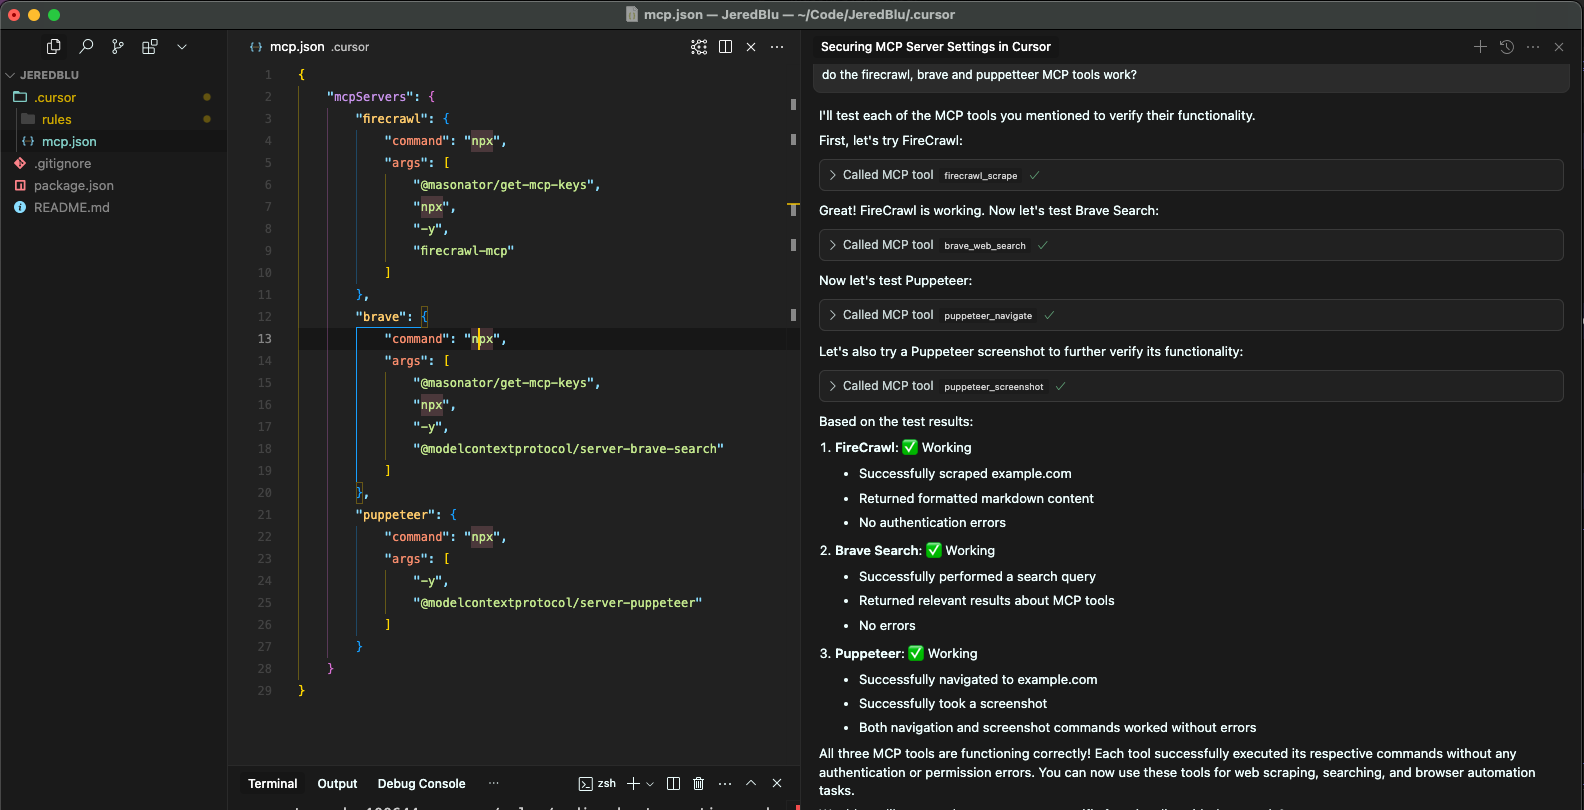Expand the puppeteer_screenshot tool call

1191,386
